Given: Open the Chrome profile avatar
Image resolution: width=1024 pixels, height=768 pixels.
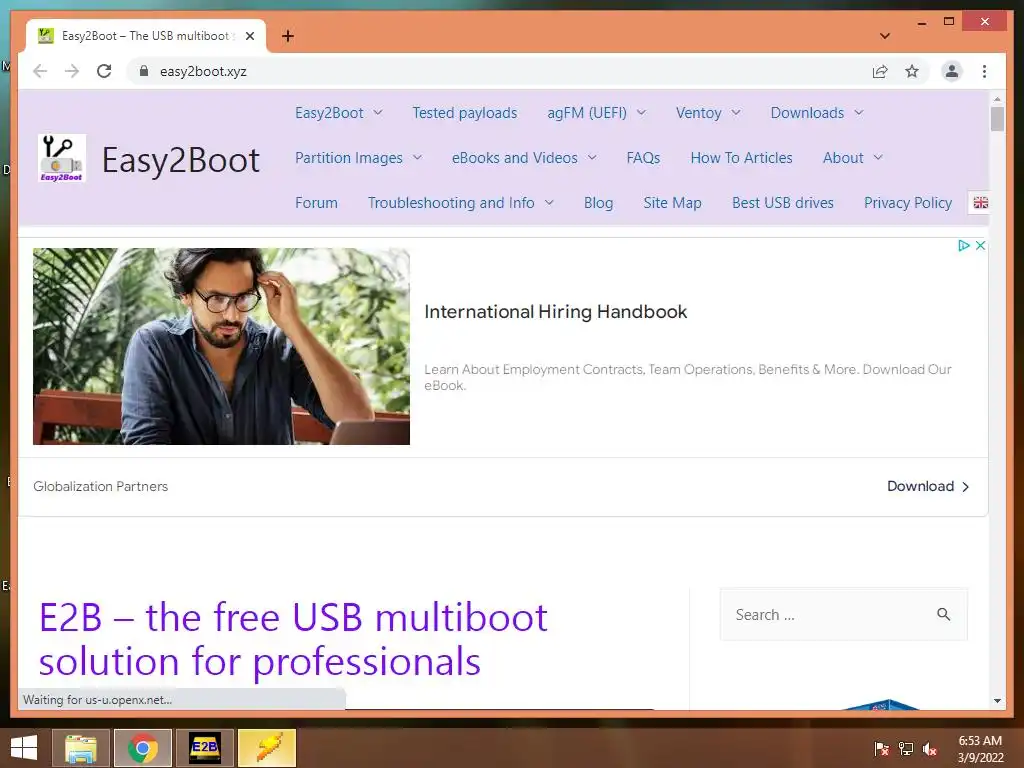Looking at the screenshot, I should pos(952,71).
